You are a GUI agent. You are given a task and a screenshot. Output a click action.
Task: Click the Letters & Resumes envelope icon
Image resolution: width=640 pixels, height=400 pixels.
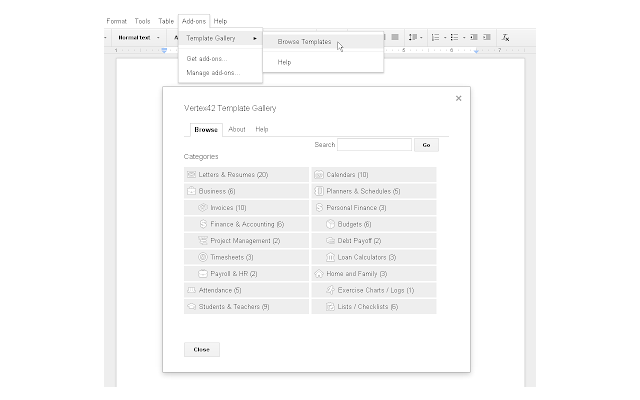(191, 175)
